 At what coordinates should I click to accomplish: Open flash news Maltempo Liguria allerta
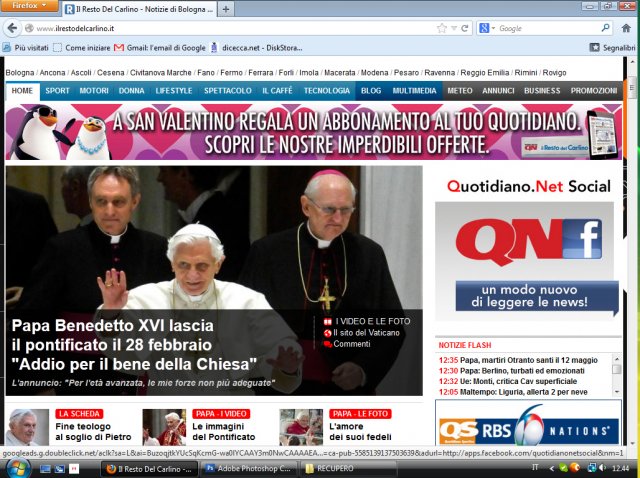coord(523,392)
